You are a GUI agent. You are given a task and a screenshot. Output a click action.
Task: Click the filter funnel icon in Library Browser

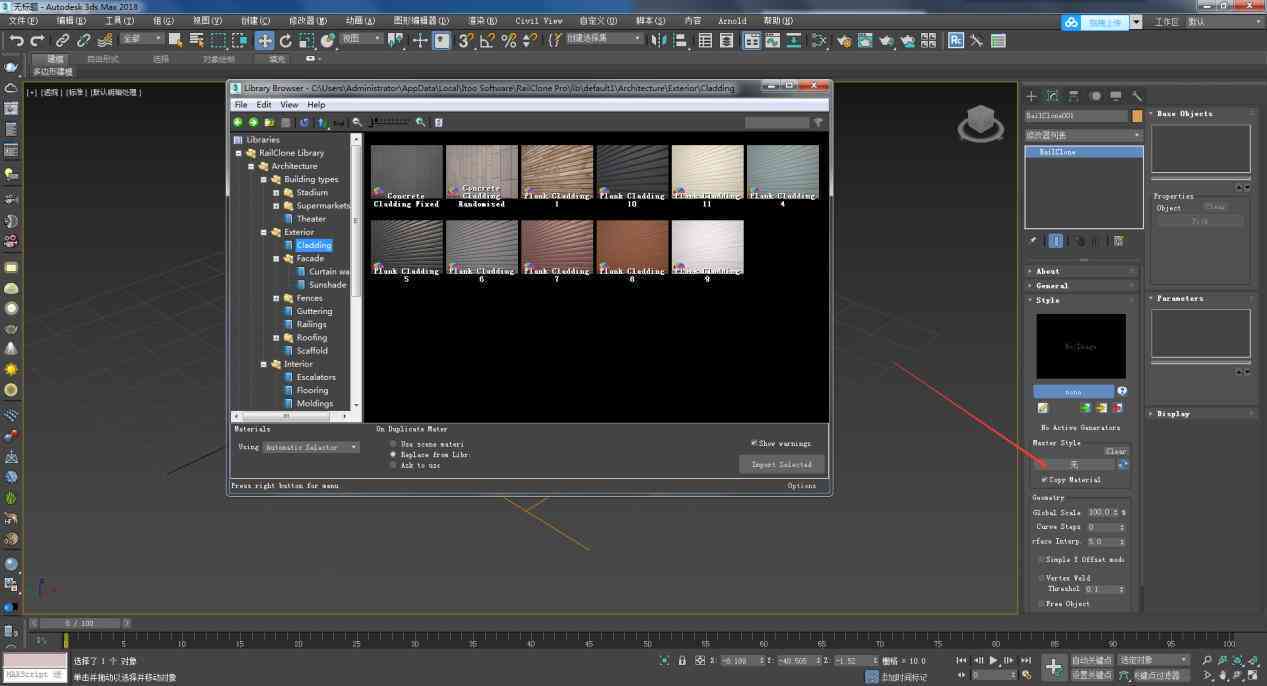pyautogui.click(x=818, y=122)
